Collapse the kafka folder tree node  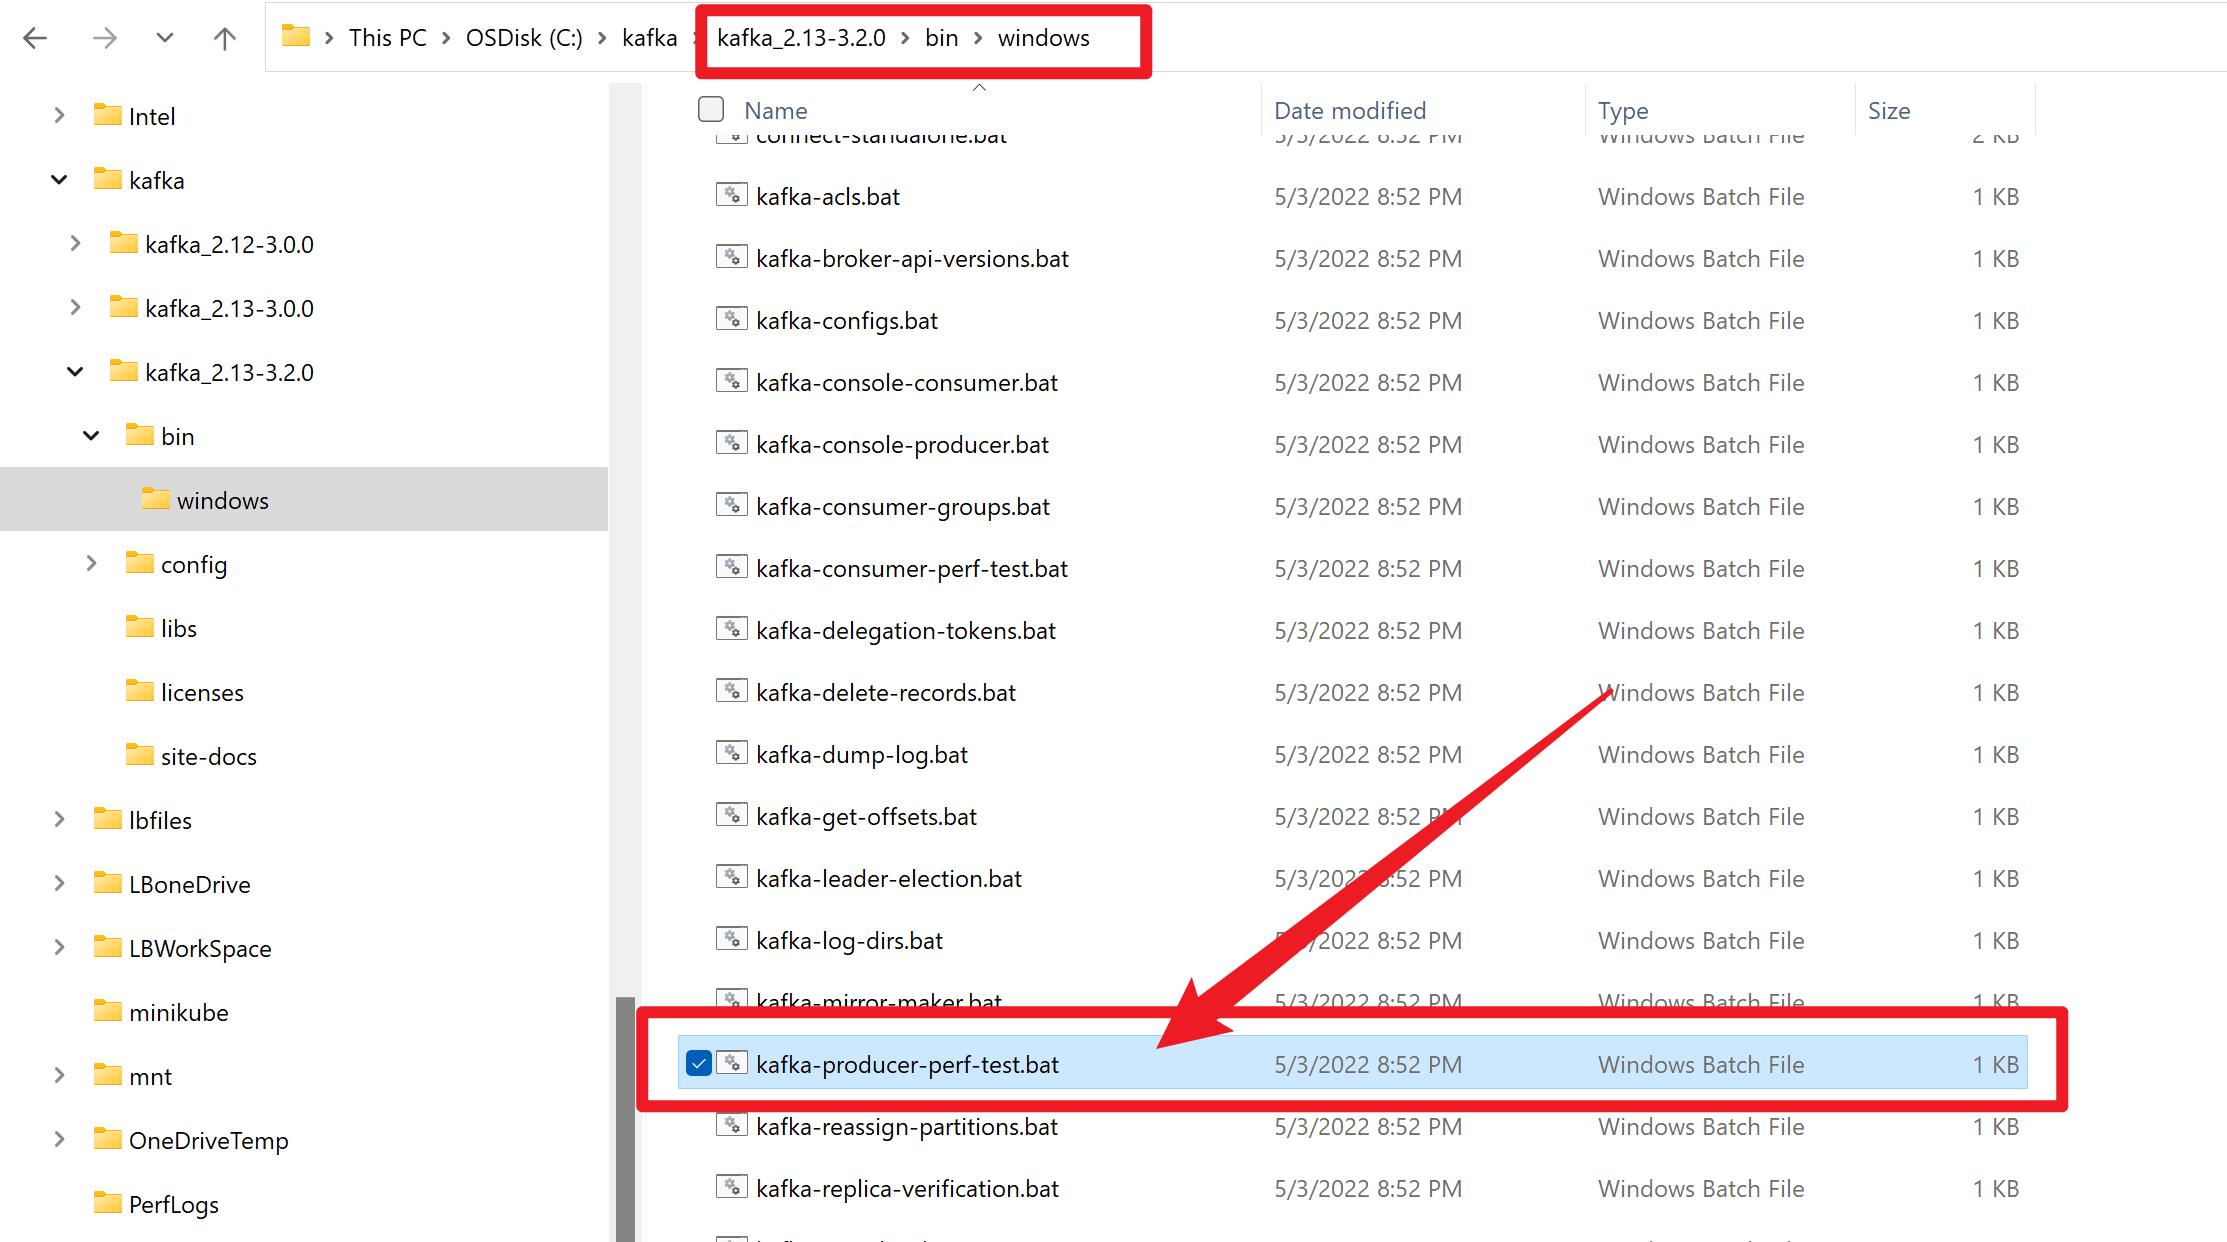(x=59, y=180)
